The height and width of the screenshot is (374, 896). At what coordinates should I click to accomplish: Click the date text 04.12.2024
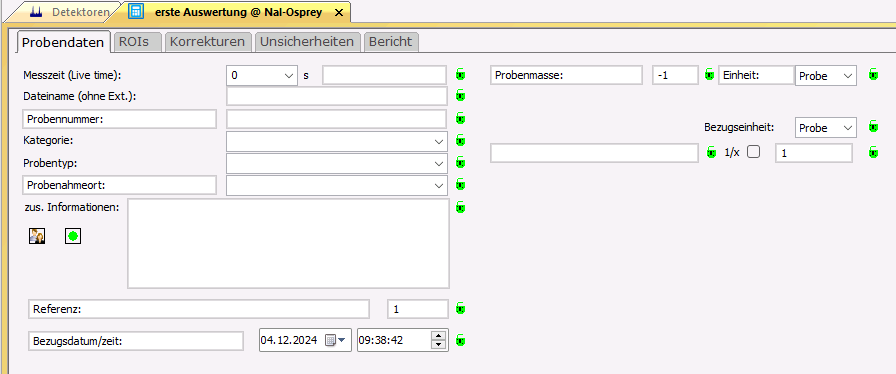pyautogui.click(x=289, y=340)
